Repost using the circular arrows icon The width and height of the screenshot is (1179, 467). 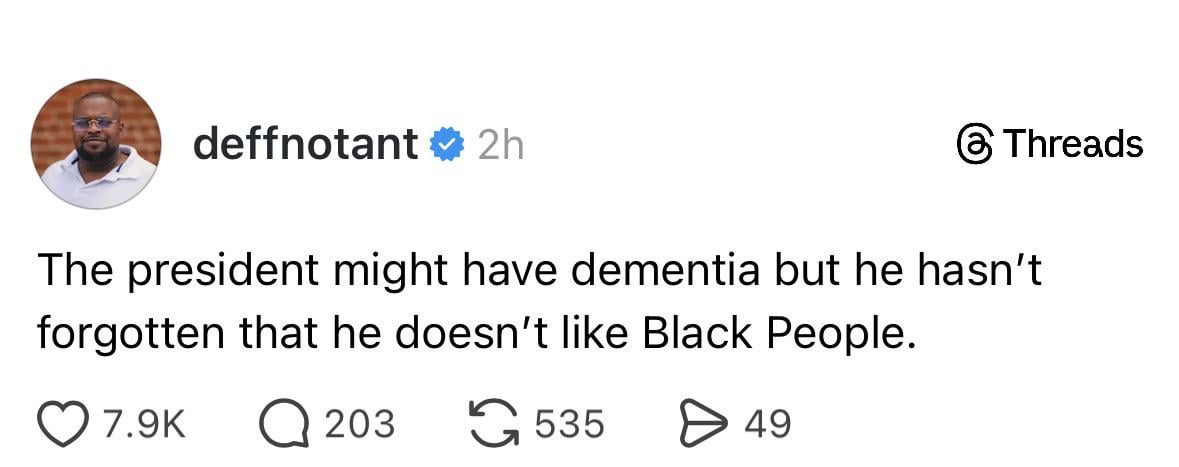(497, 423)
